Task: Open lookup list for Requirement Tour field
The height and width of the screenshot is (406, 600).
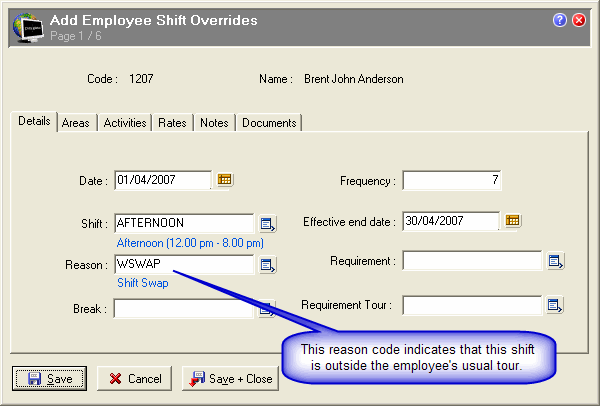Action: (x=556, y=305)
